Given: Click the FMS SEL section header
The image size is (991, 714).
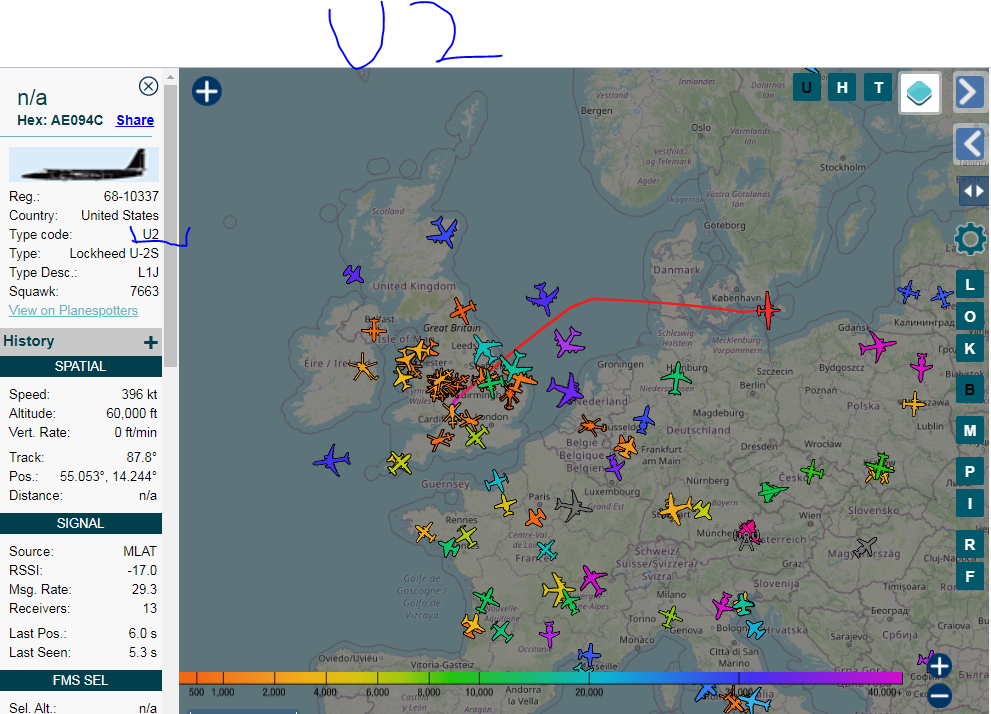Looking at the screenshot, I should [81, 681].
